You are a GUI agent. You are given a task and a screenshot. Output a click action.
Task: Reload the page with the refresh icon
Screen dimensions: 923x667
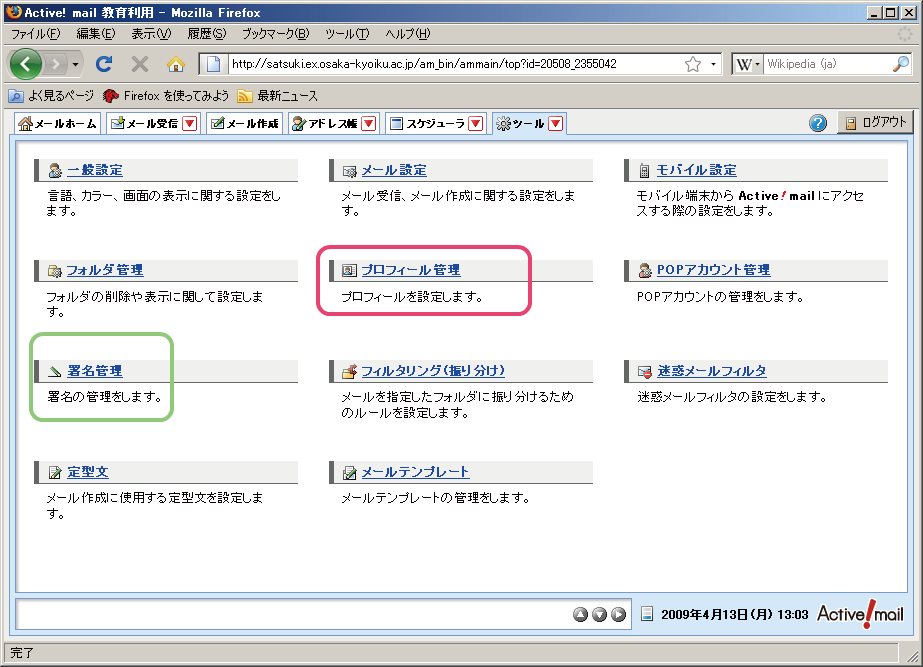point(104,64)
